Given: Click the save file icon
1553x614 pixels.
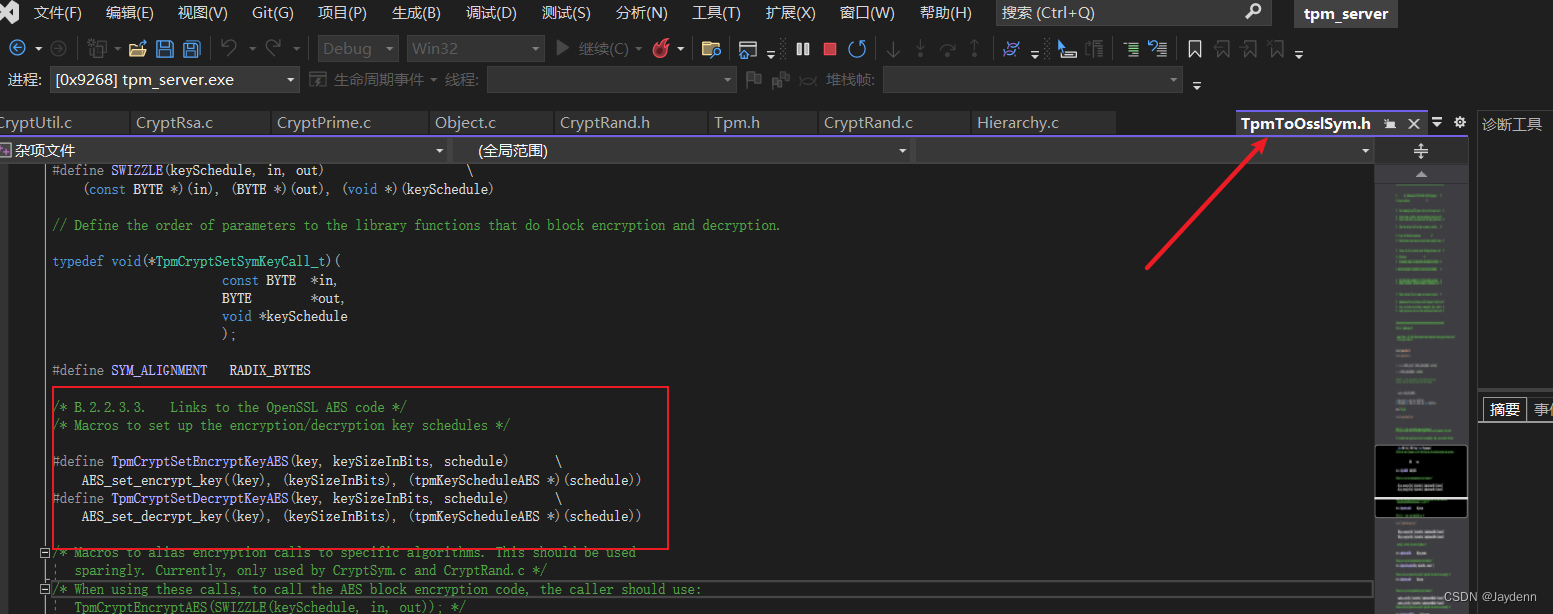Looking at the screenshot, I should [165, 48].
